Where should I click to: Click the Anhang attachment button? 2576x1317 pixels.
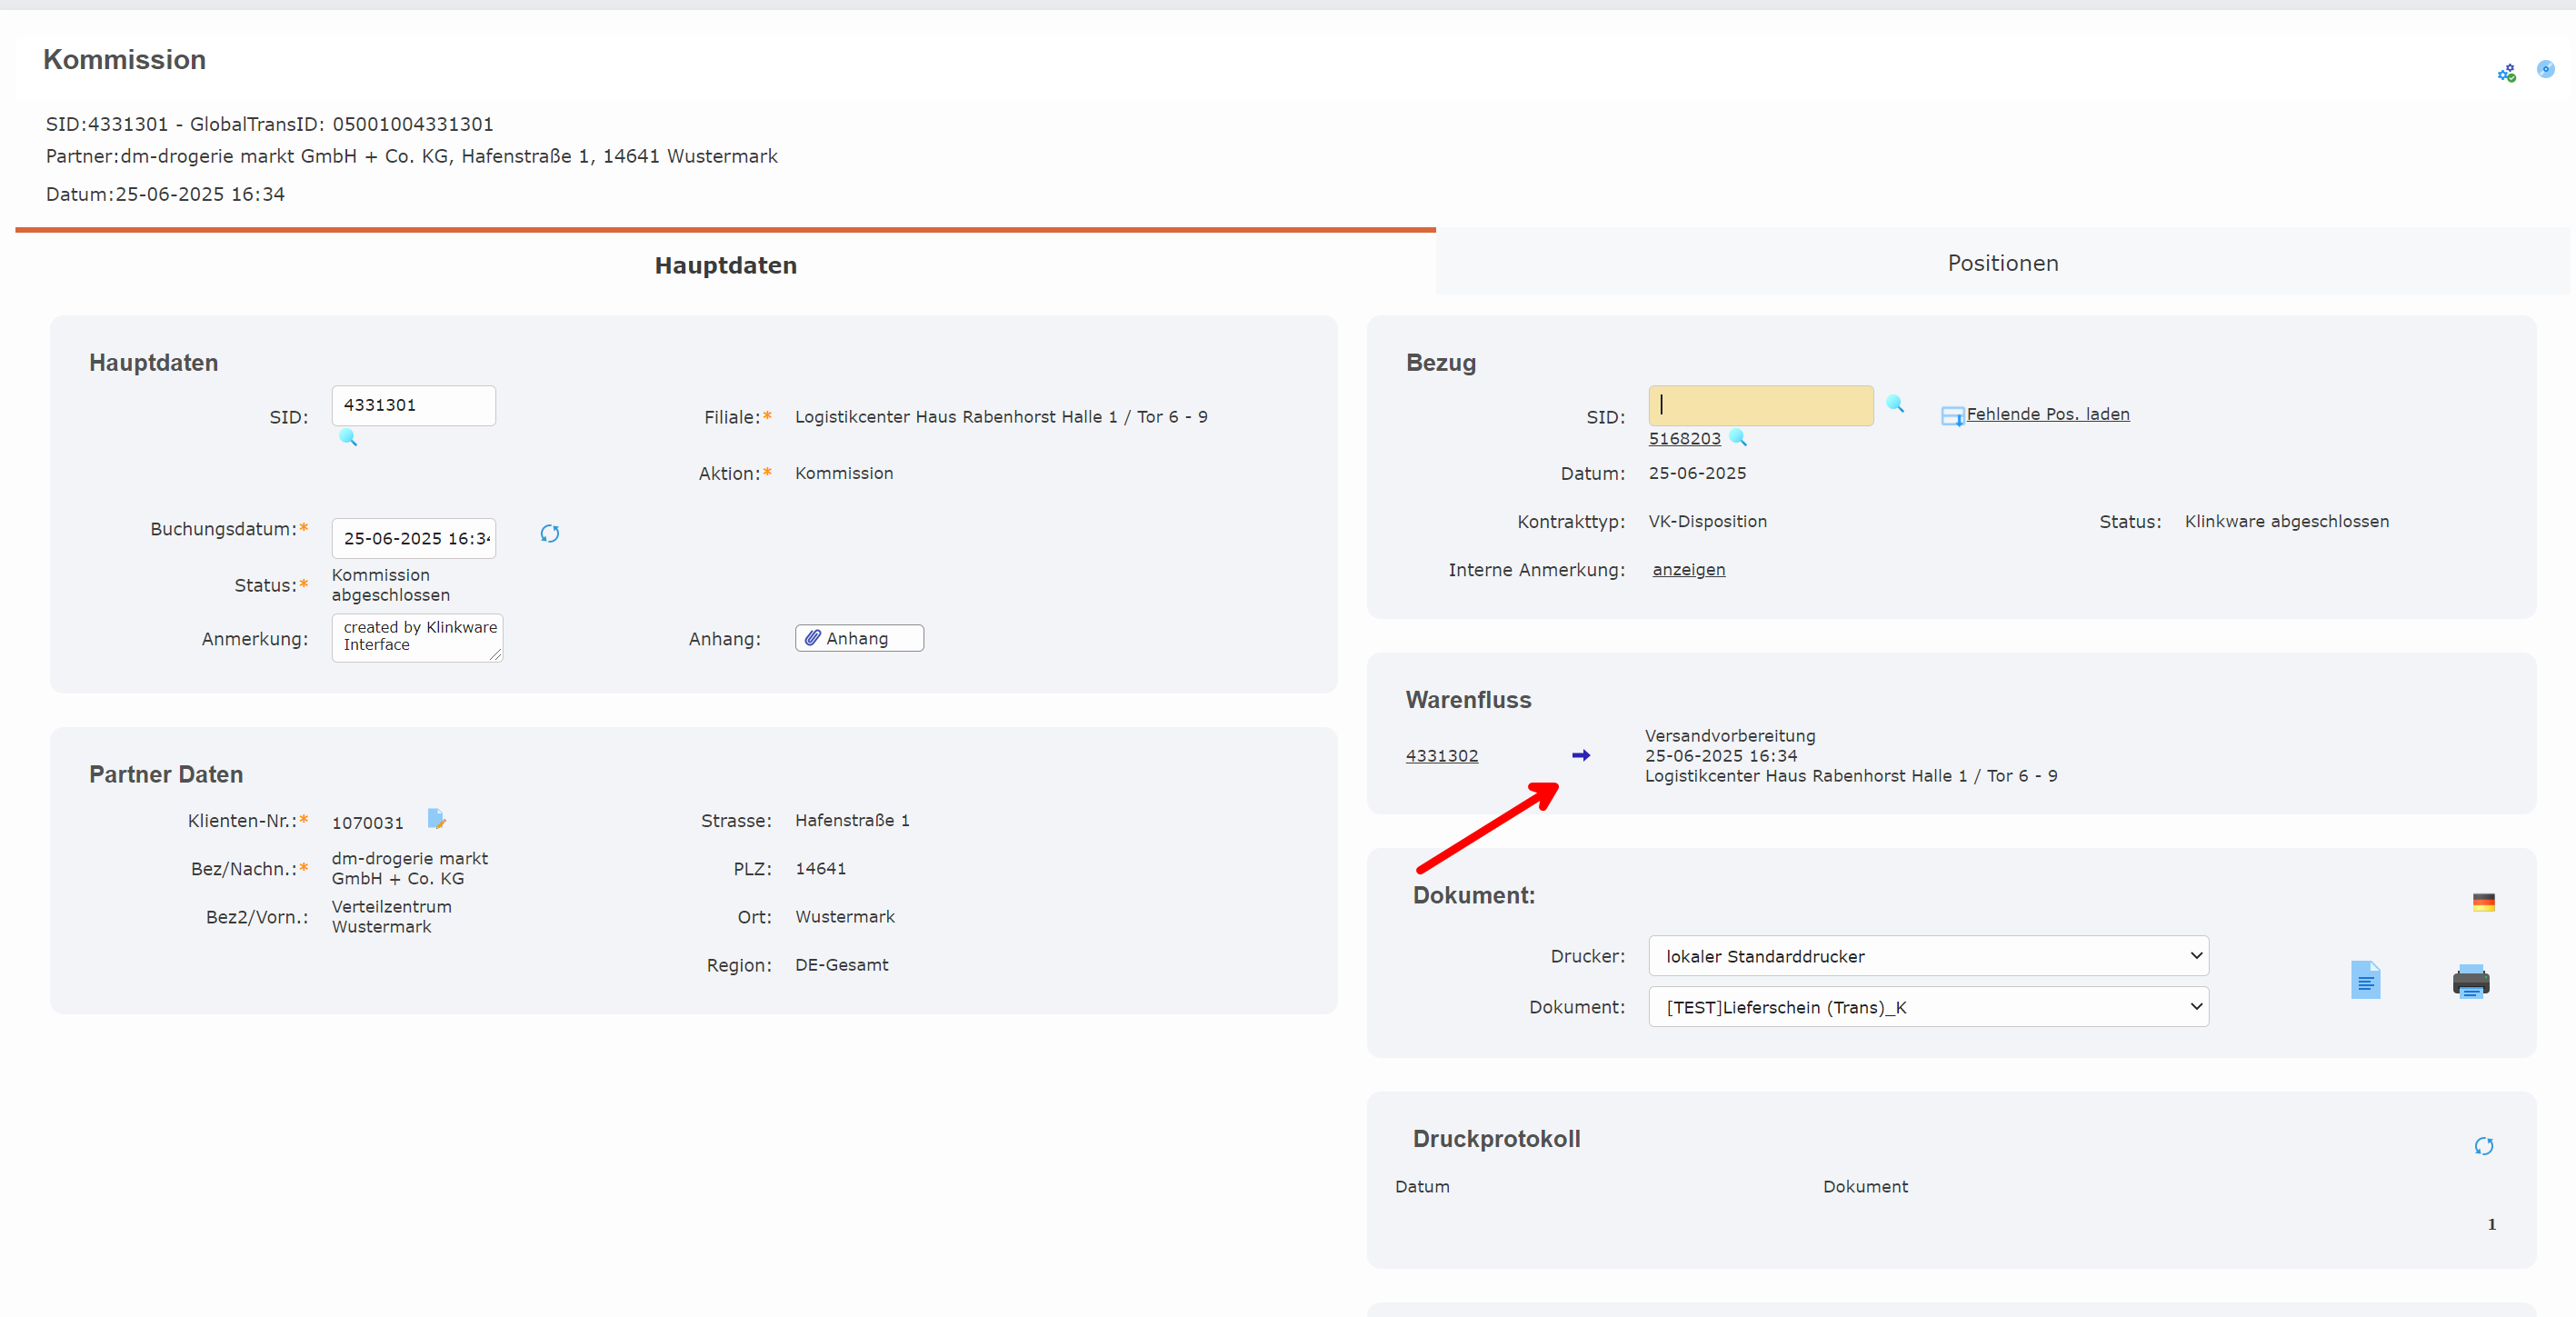click(x=858, y=638)
